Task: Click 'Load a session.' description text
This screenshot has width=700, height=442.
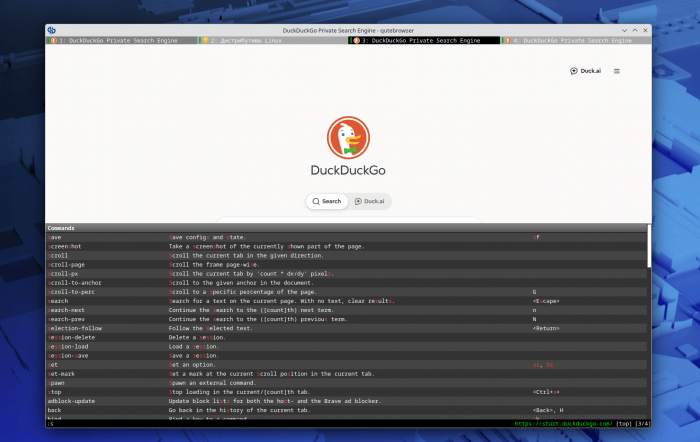Action: (x=194, y=346)
